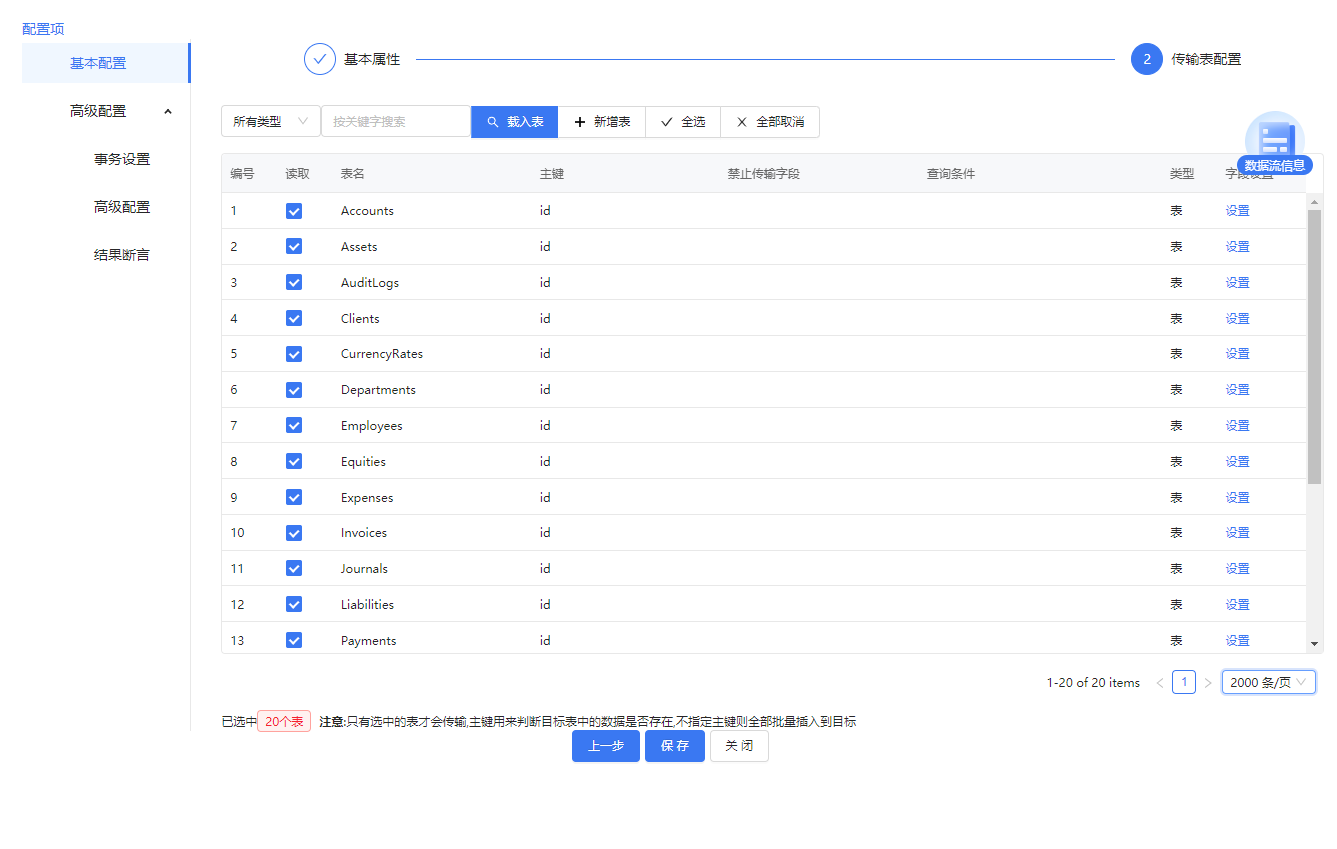Click the step 1 checkmark circle for 基本属性
Image resolution: width=1337 pixels, height=849 pixels.
[x=320, y=59]
